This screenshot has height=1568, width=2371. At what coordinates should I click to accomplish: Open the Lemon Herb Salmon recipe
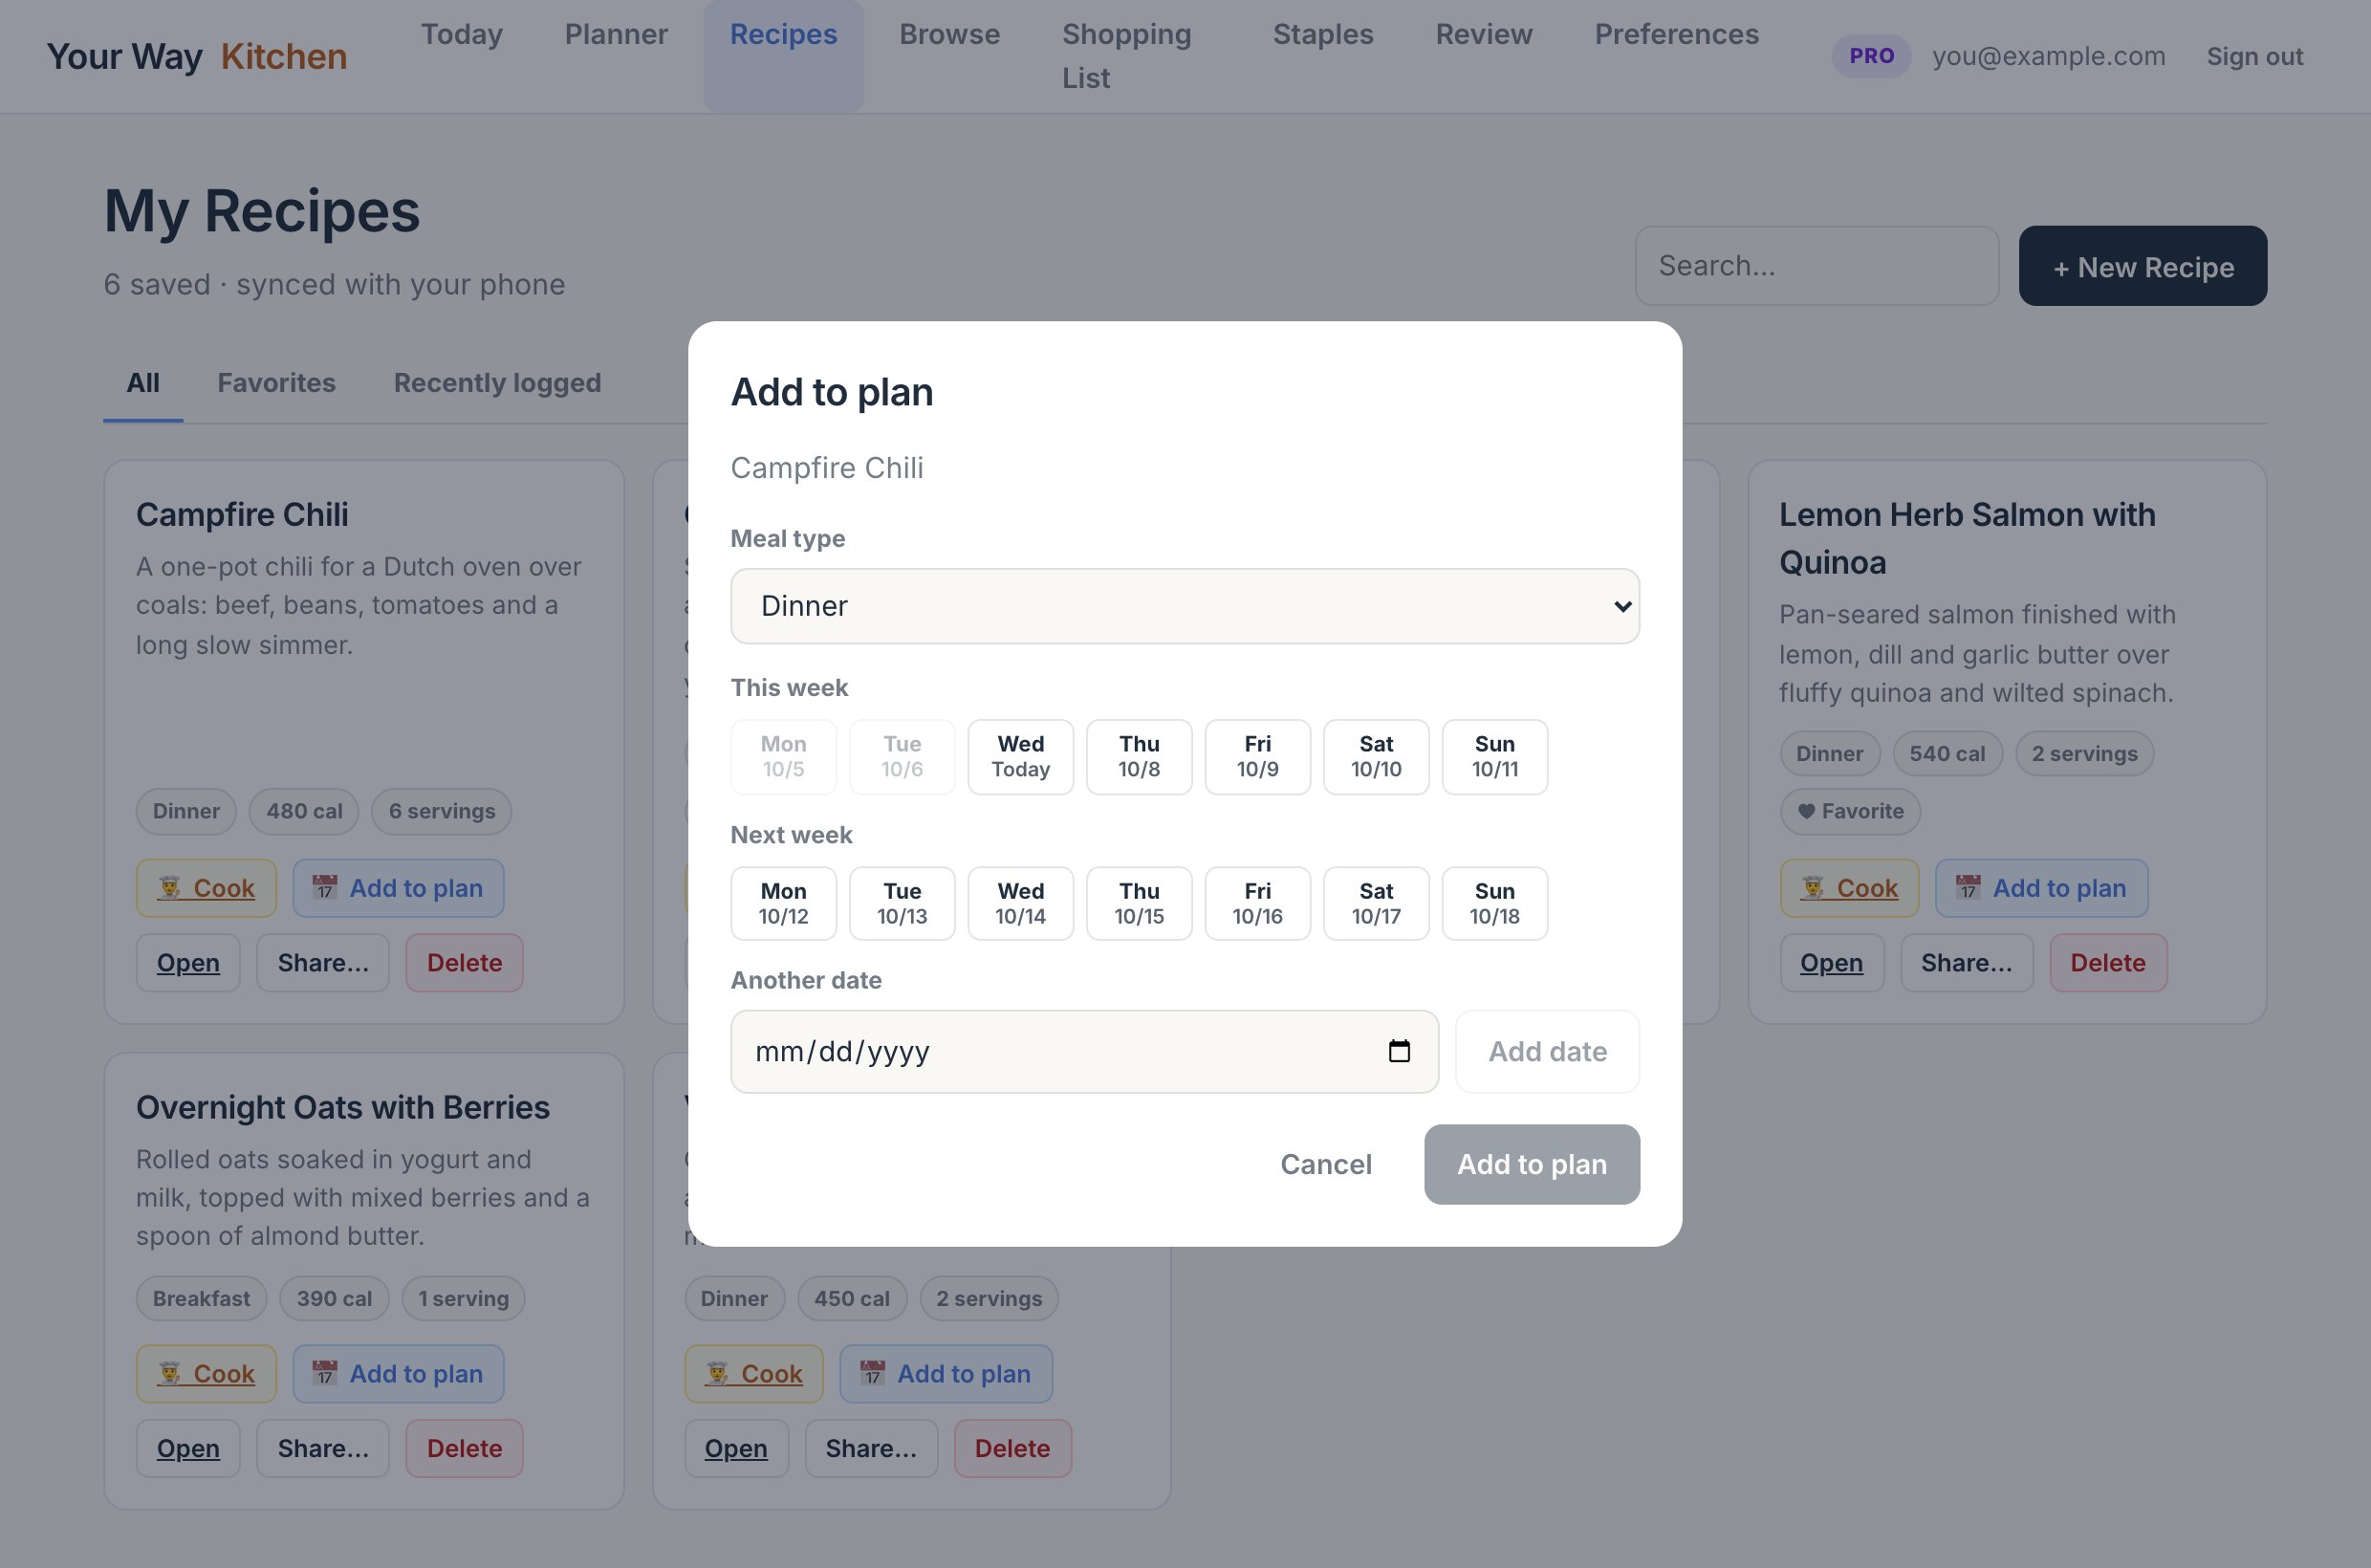click(x=1831, y=963)
